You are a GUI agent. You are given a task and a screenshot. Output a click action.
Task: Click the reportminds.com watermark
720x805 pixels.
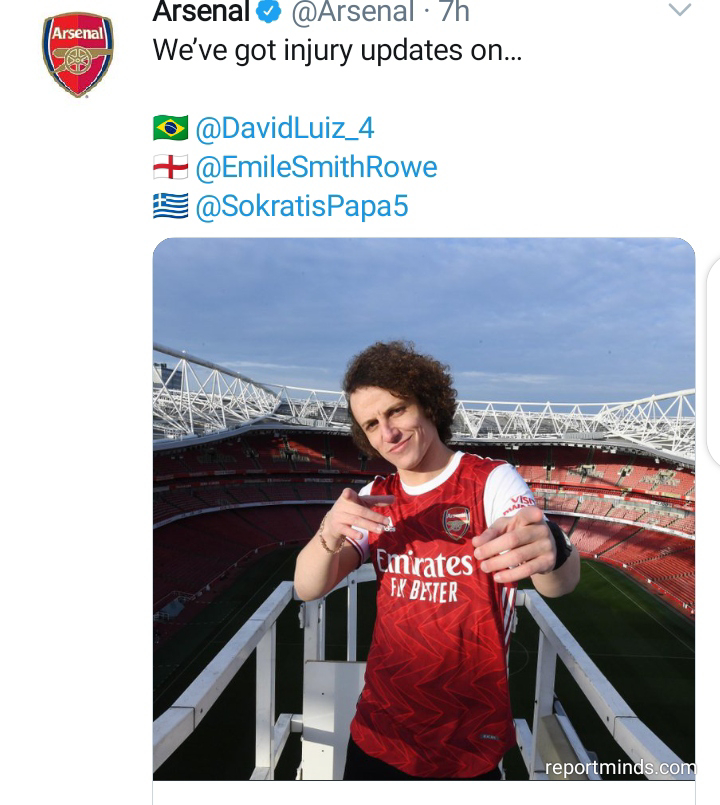click(x=619, y=767)
